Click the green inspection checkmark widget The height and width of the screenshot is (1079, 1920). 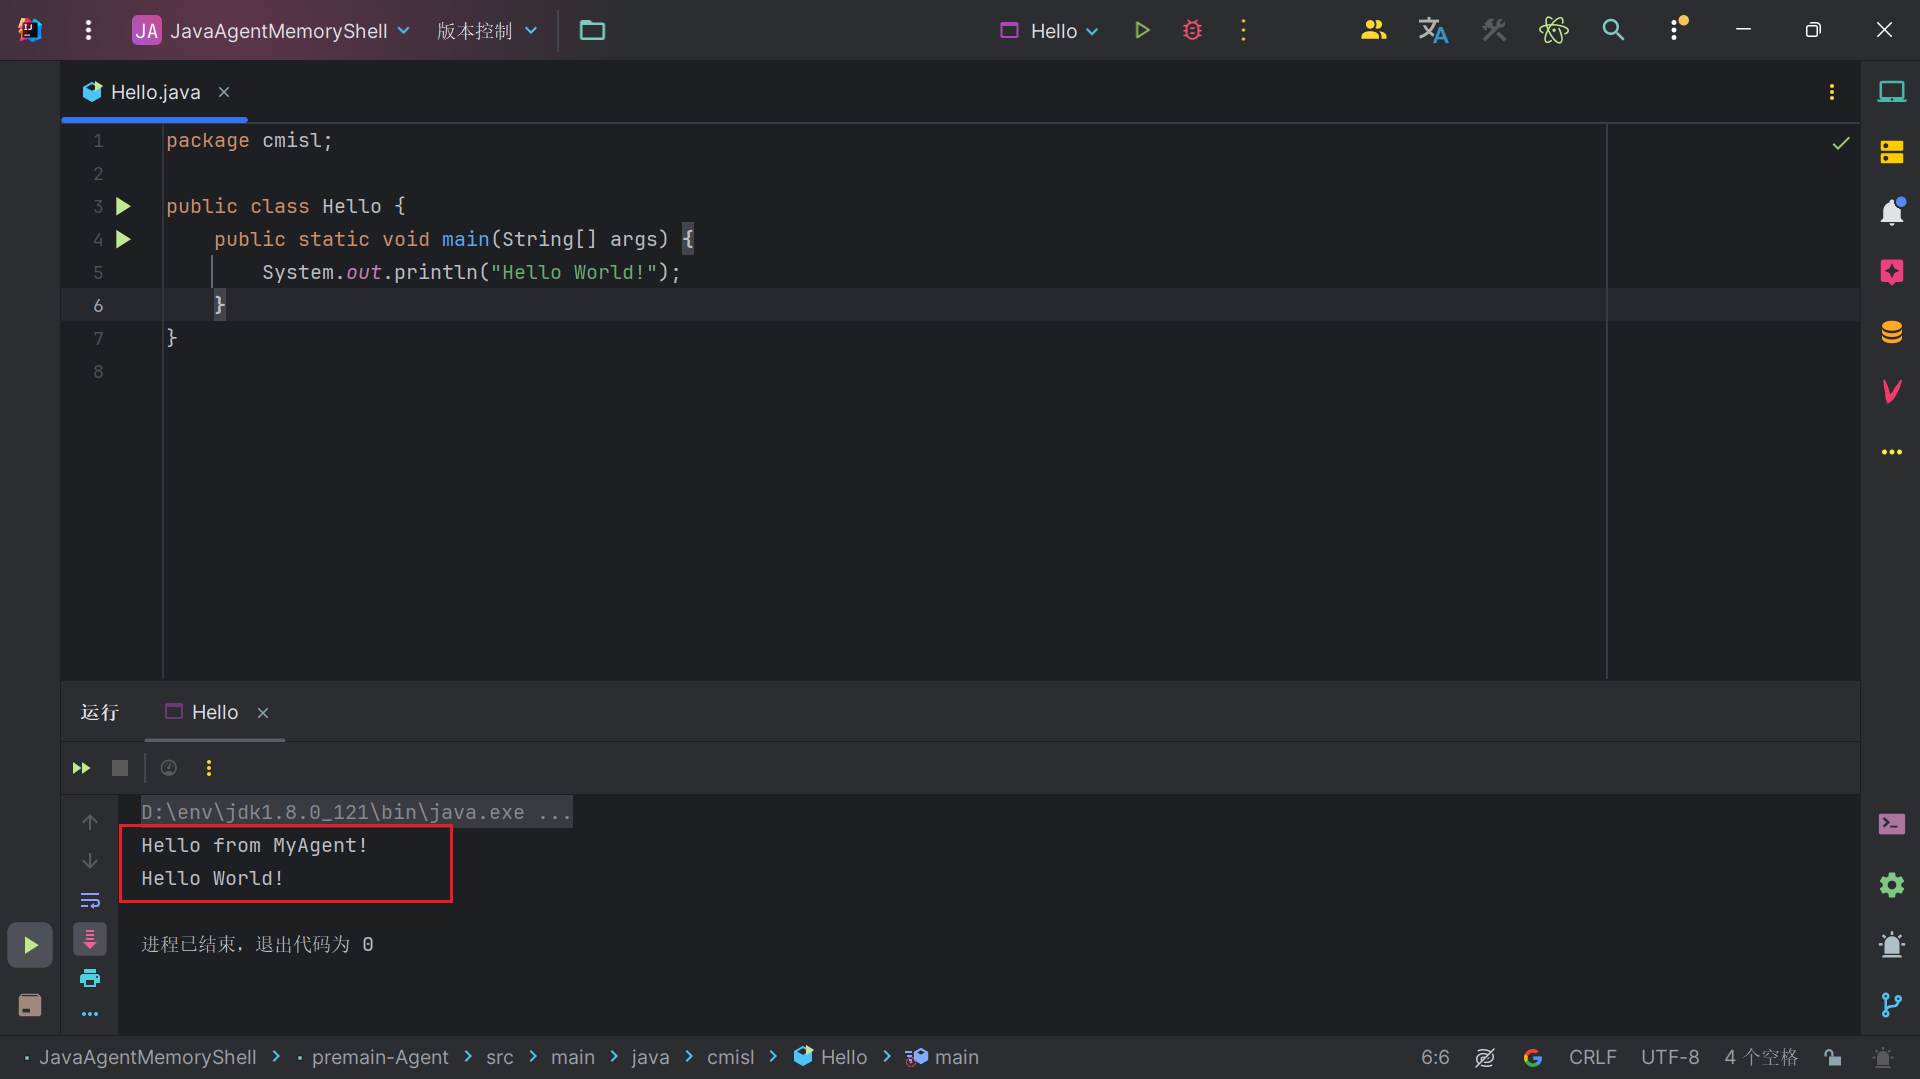tap(1841, 143)
